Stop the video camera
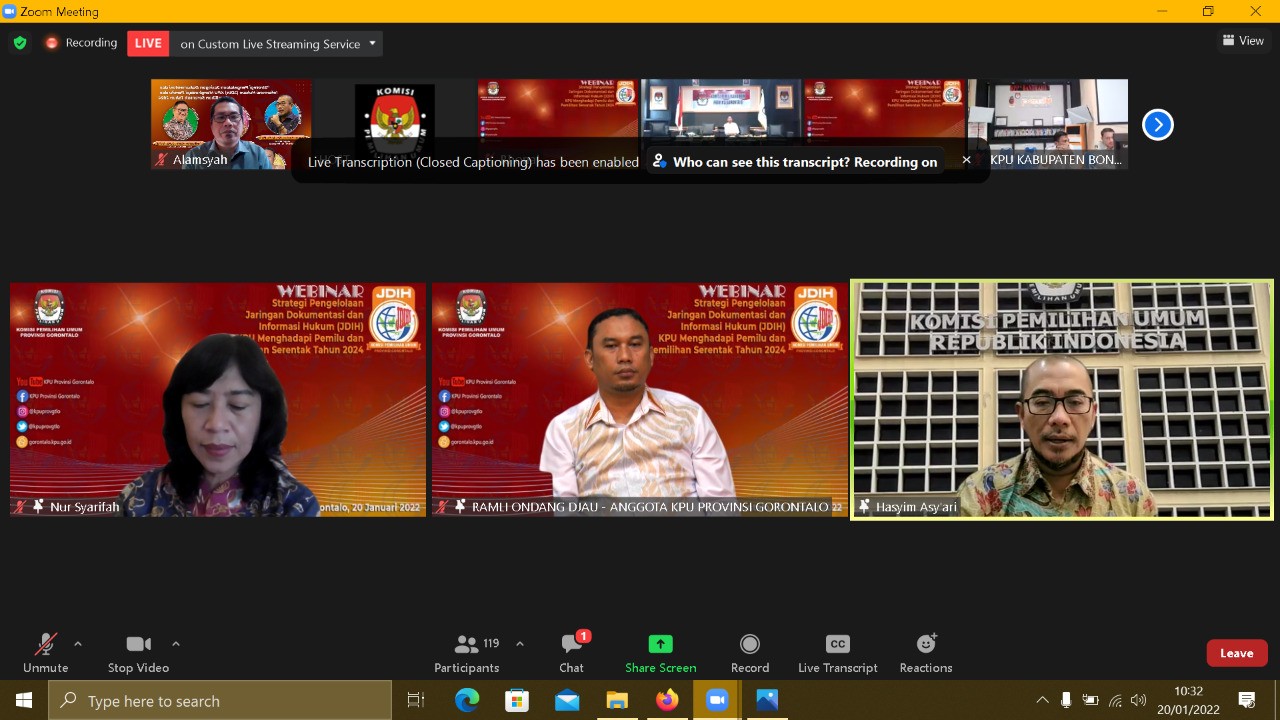This screenshot has width=1280, height=720. pos(138,652)
